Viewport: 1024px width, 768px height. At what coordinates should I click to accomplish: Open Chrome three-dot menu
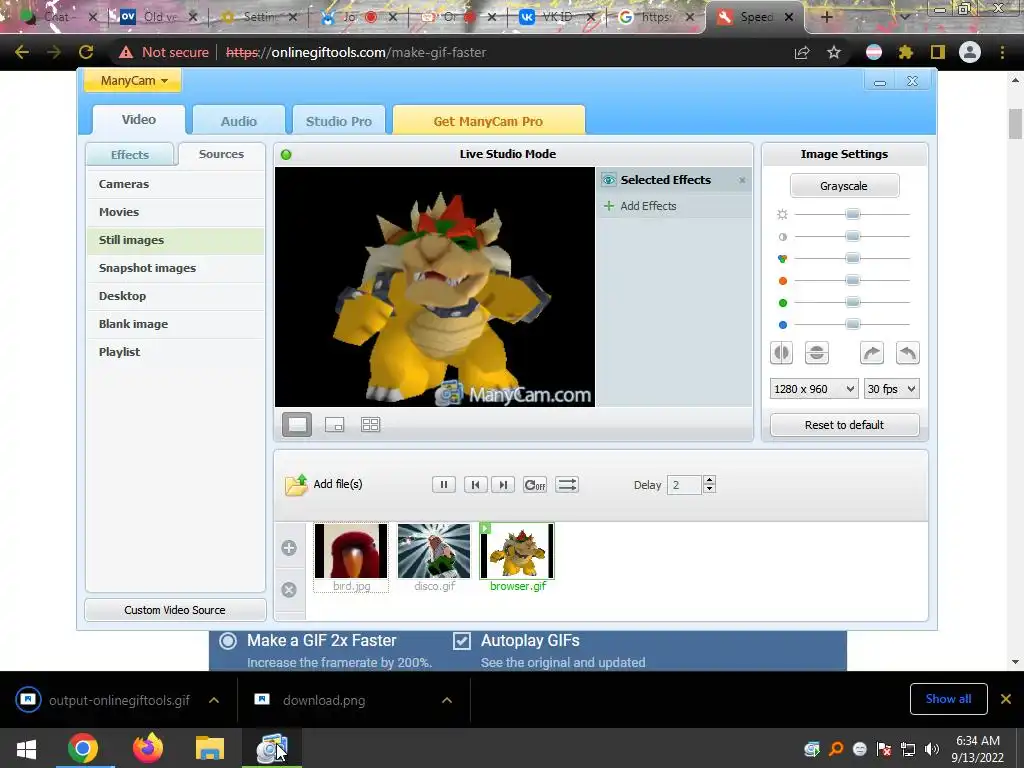point(1002,52)
